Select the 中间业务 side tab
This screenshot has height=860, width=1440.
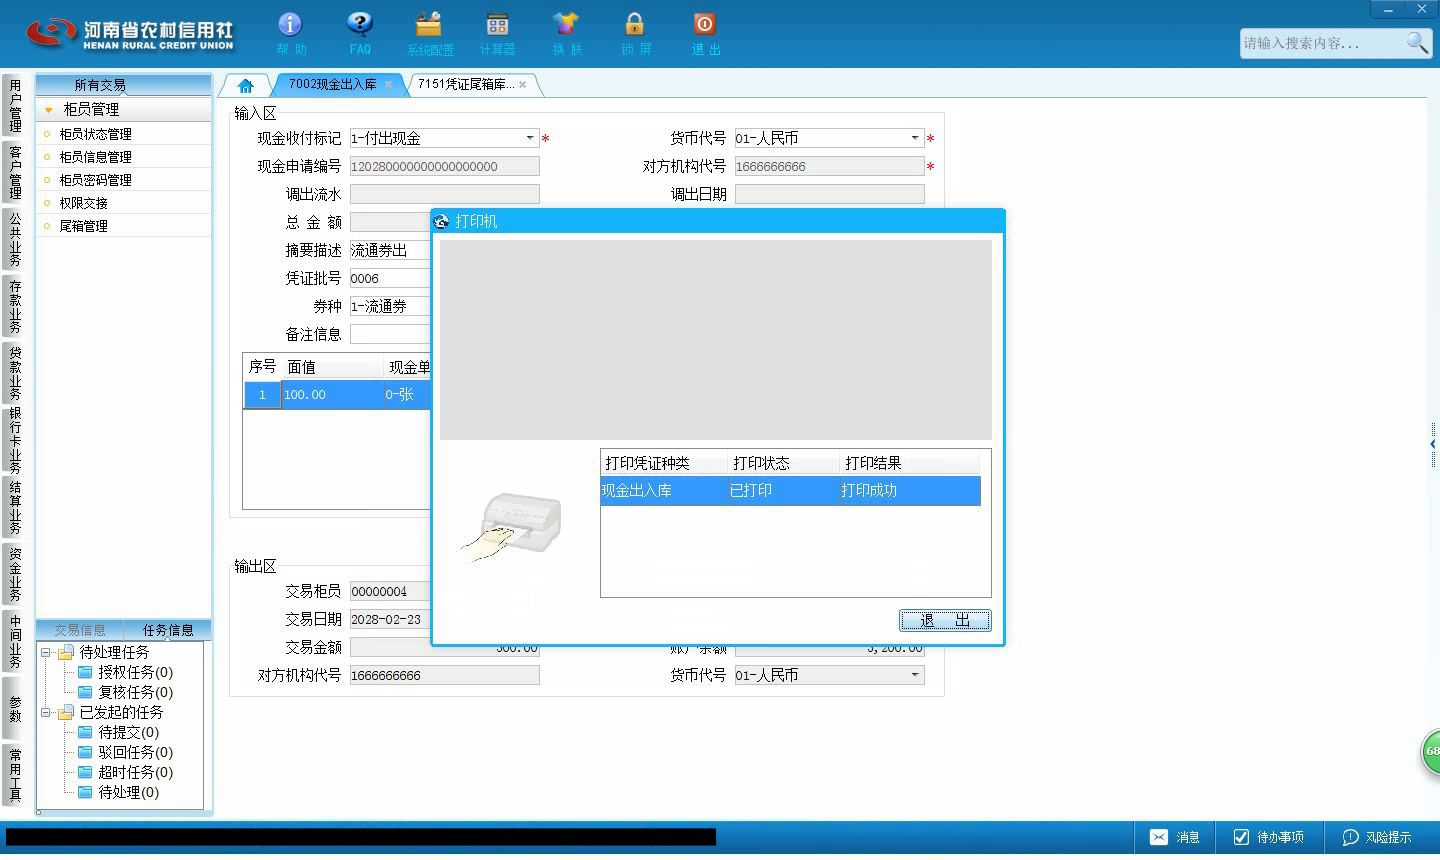(14, 641)
